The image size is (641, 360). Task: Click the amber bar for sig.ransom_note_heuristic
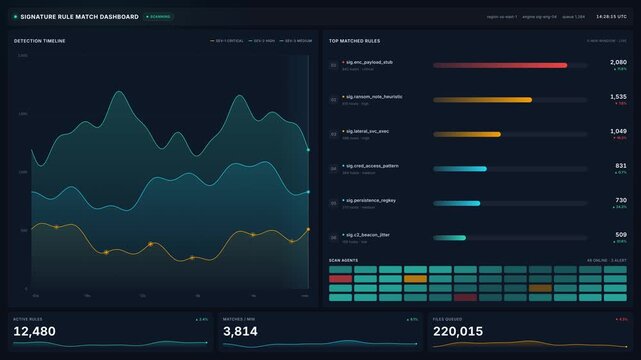pyautogui.click(x=482, y=100)
